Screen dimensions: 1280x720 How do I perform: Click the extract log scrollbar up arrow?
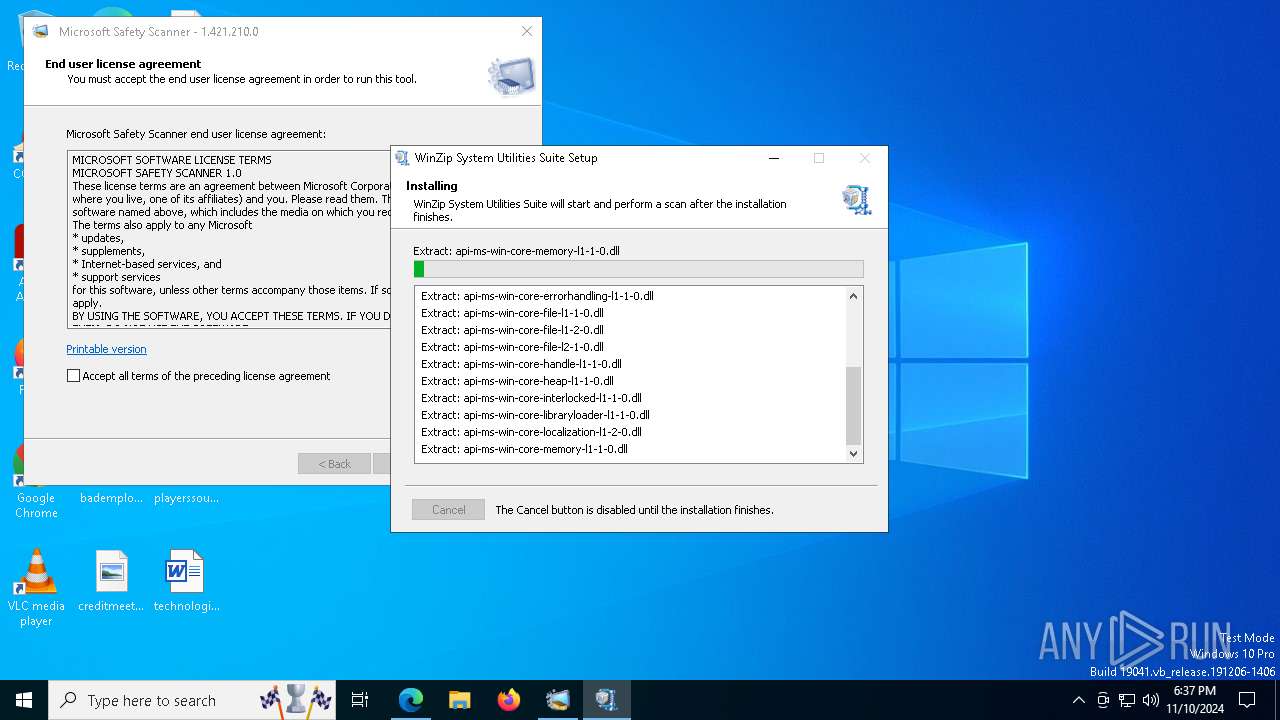coord(853,296)
